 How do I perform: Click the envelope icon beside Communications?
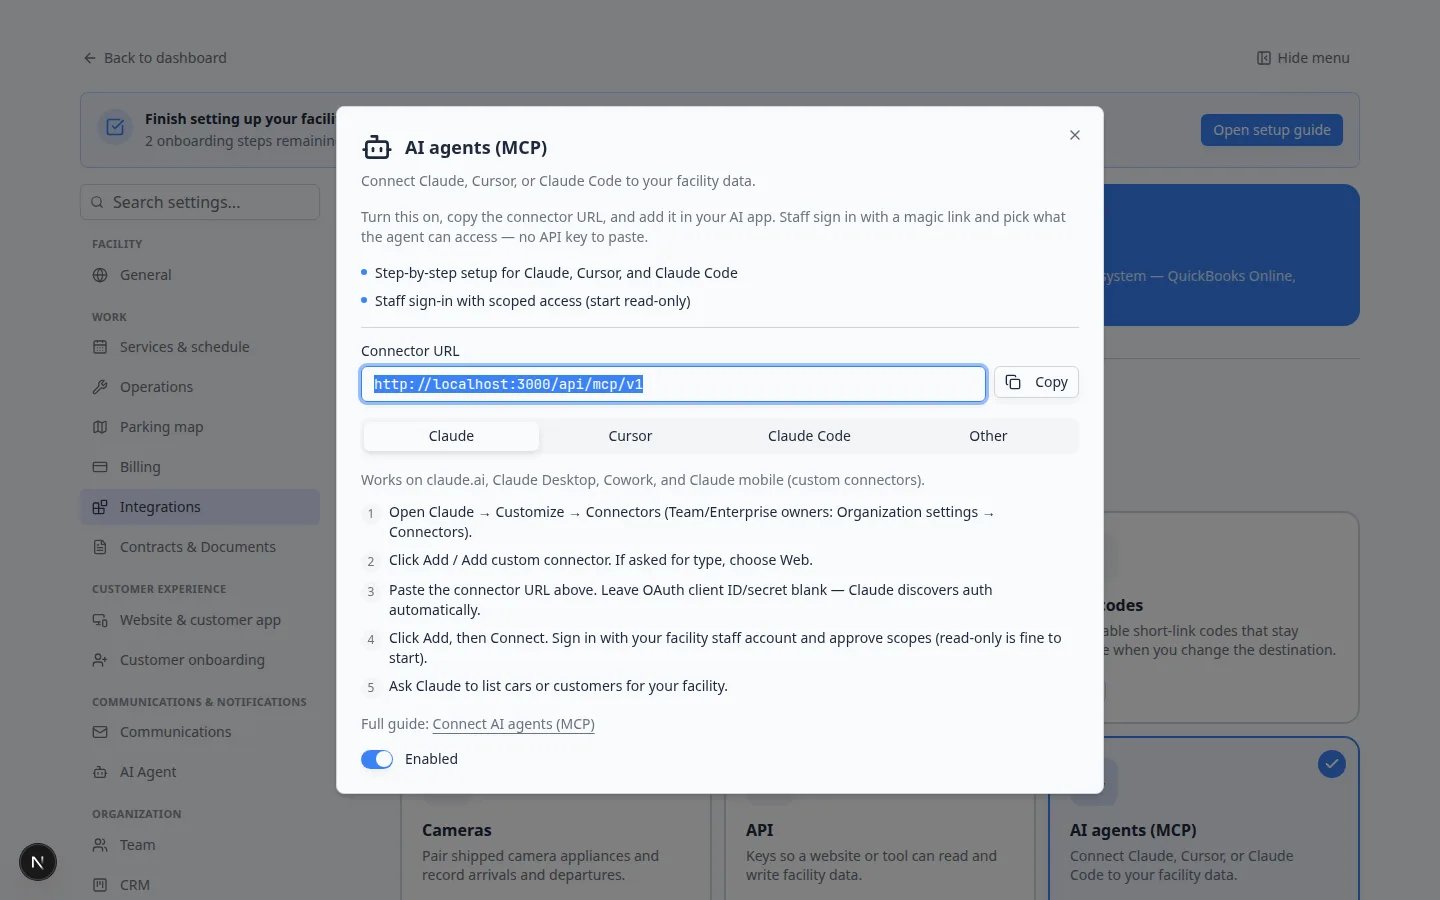(x=100, y=732)
